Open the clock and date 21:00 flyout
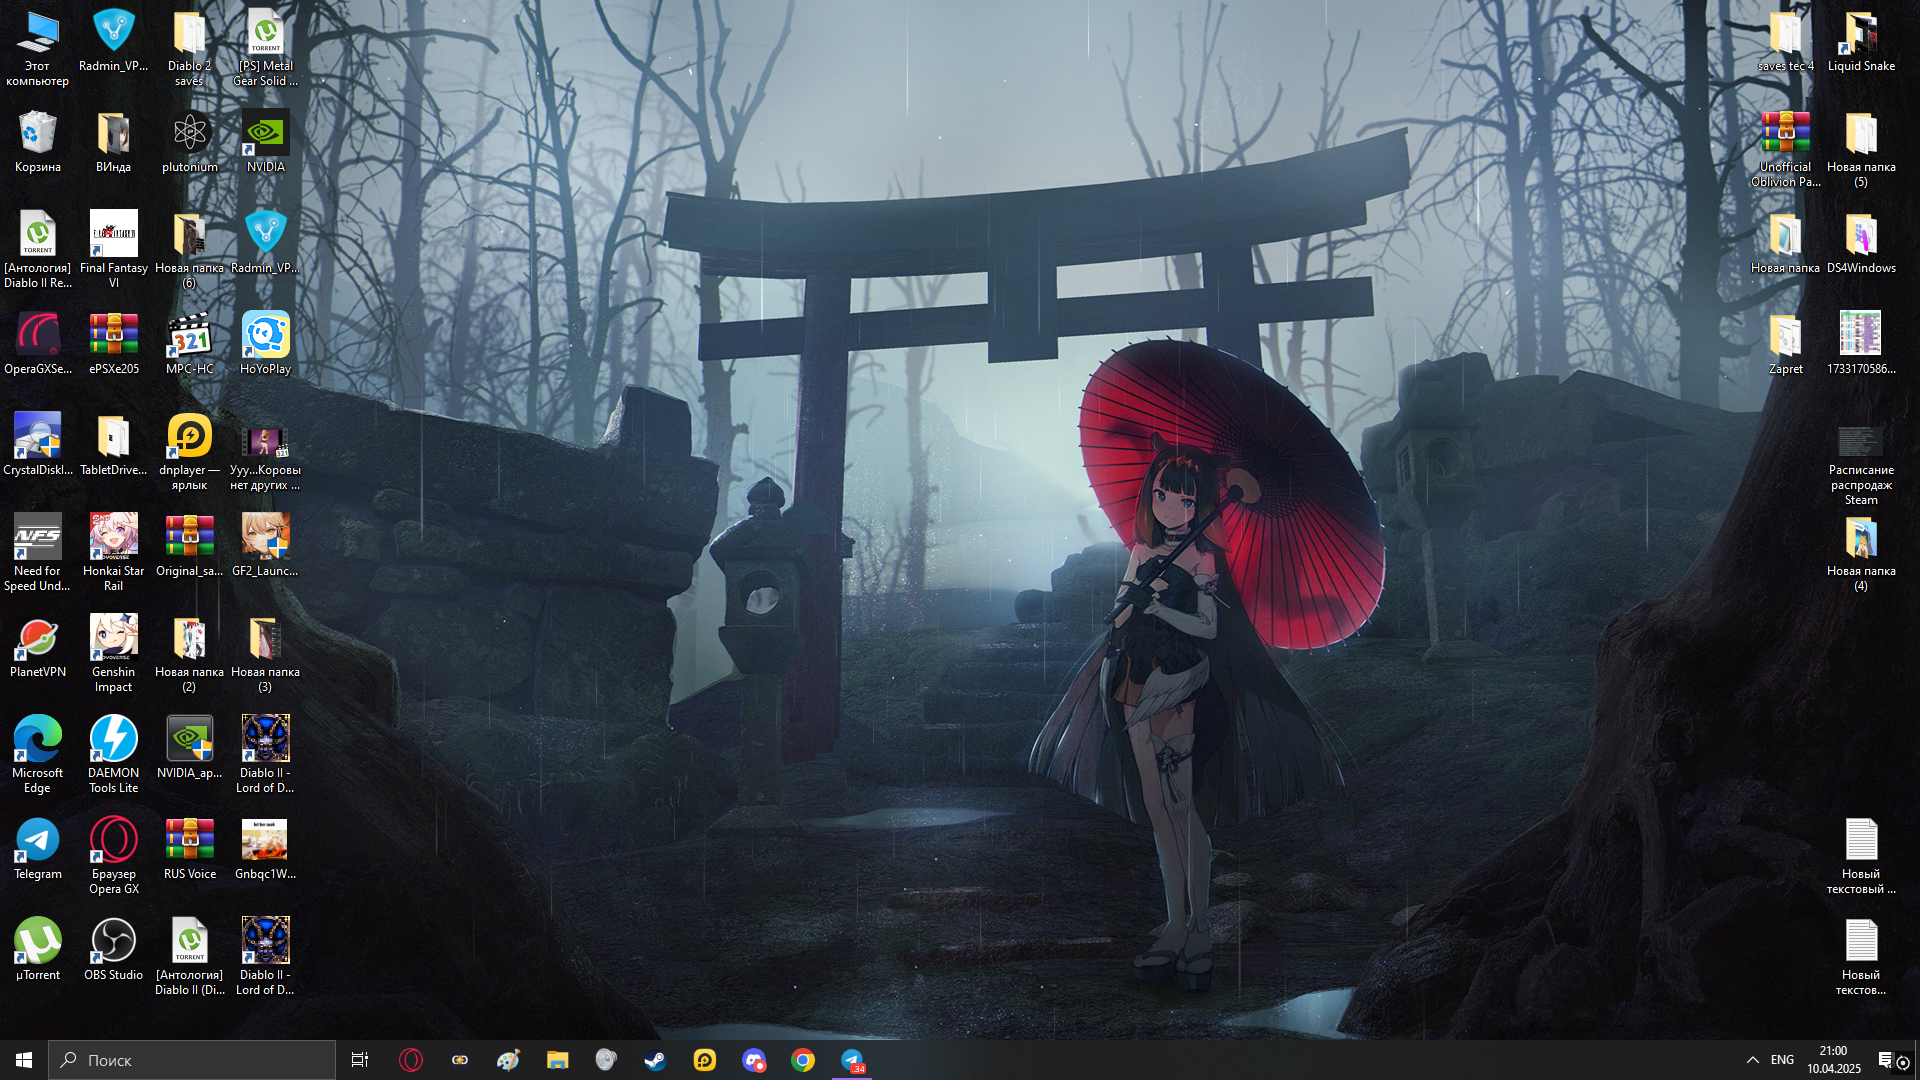Viewport: 1920px width, 1080px height. click(1834, 1060)
